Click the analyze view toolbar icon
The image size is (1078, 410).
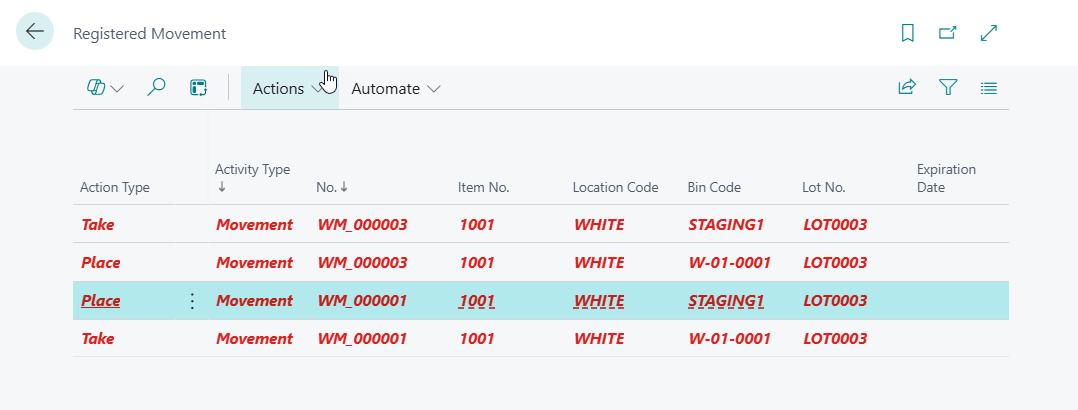198,88
